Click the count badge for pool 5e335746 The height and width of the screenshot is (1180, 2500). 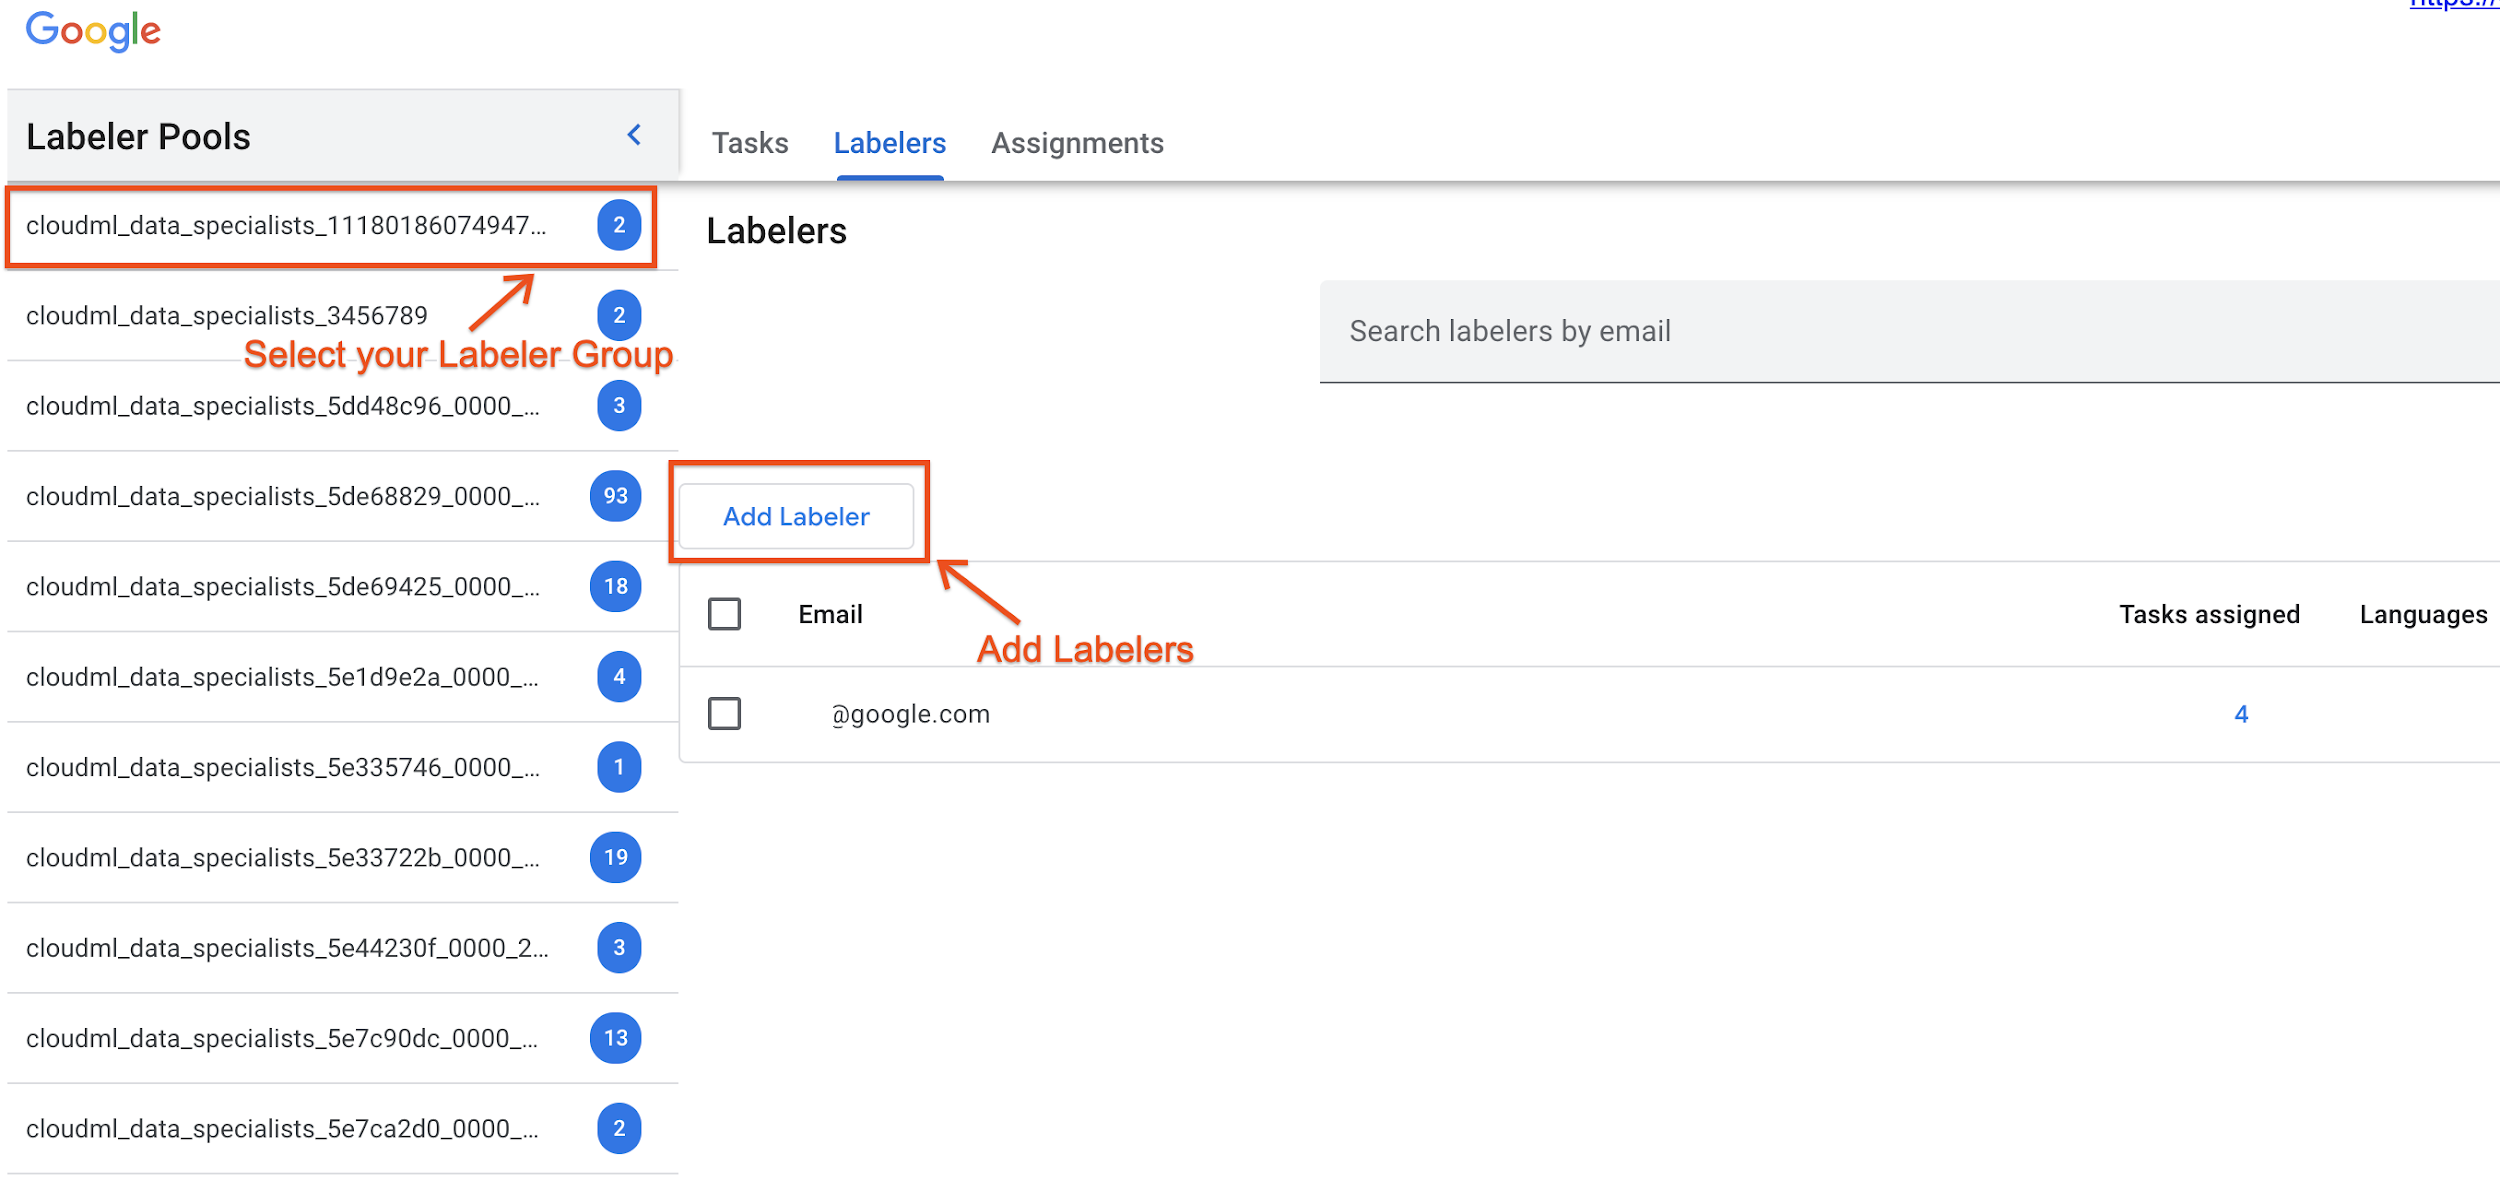[619, 767]
